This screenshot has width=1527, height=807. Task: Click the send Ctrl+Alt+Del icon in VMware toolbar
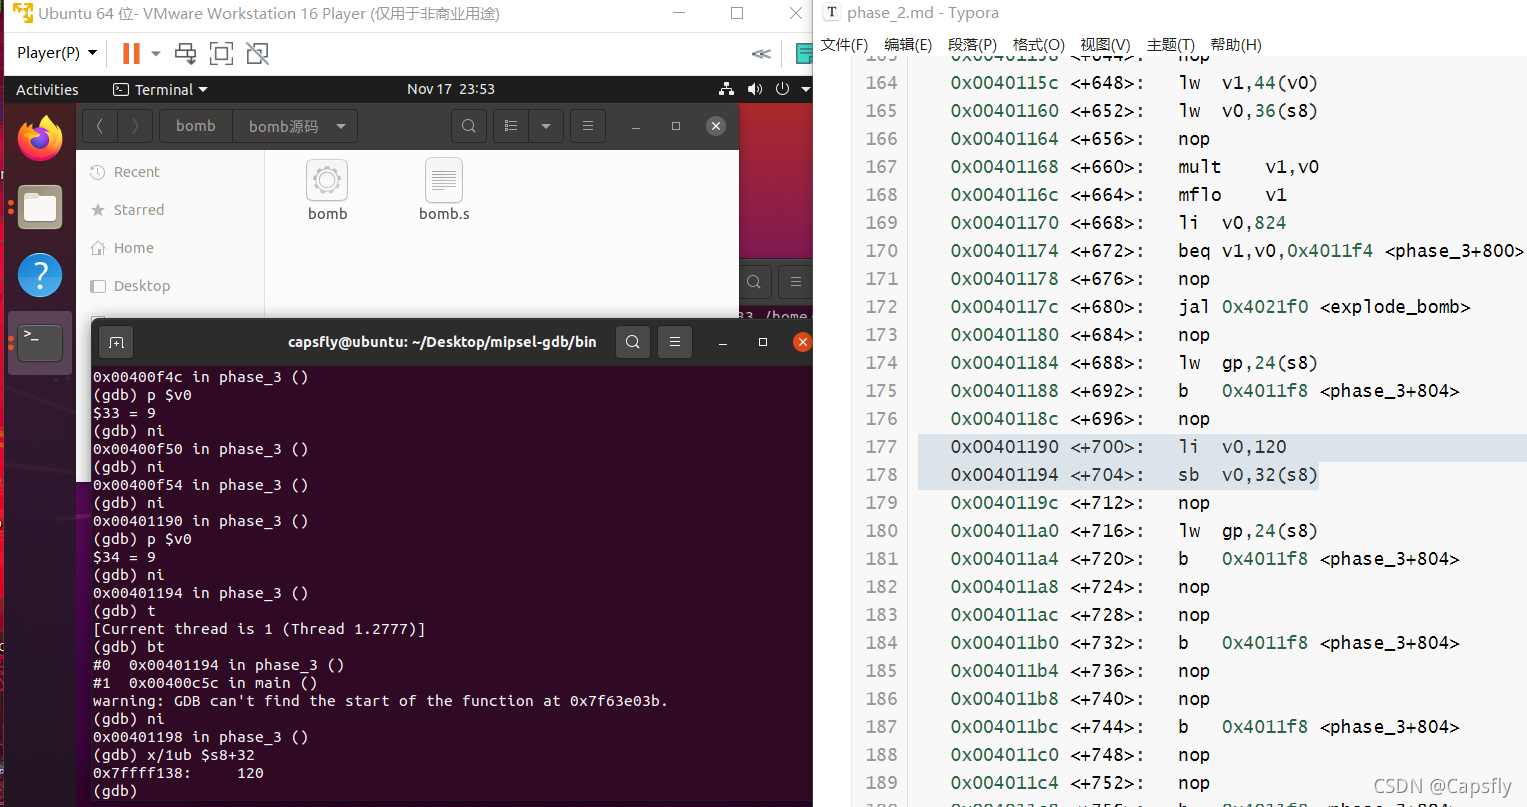coord(185,53)
